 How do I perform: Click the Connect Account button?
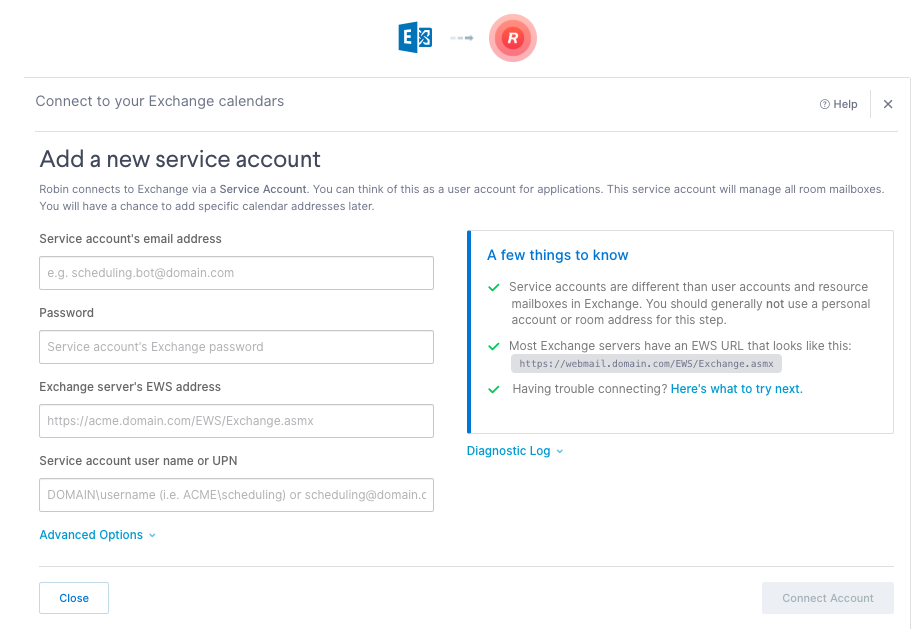click(827, 598)
